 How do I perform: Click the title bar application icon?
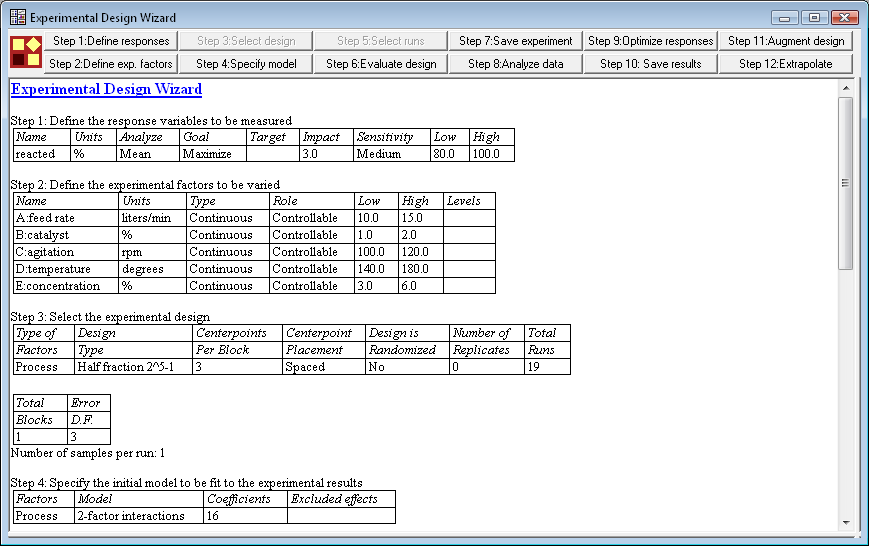point(17,18)
